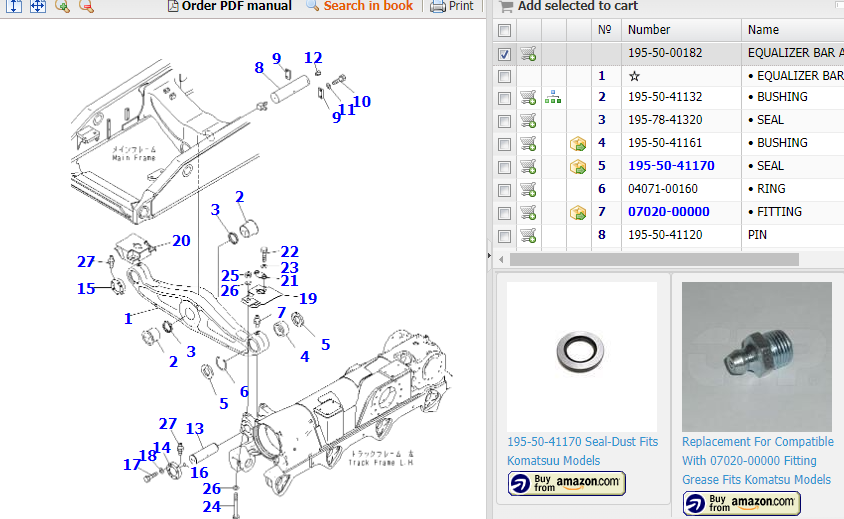Open hierarchy tree icon for bushing row 2

pos(553,97)
